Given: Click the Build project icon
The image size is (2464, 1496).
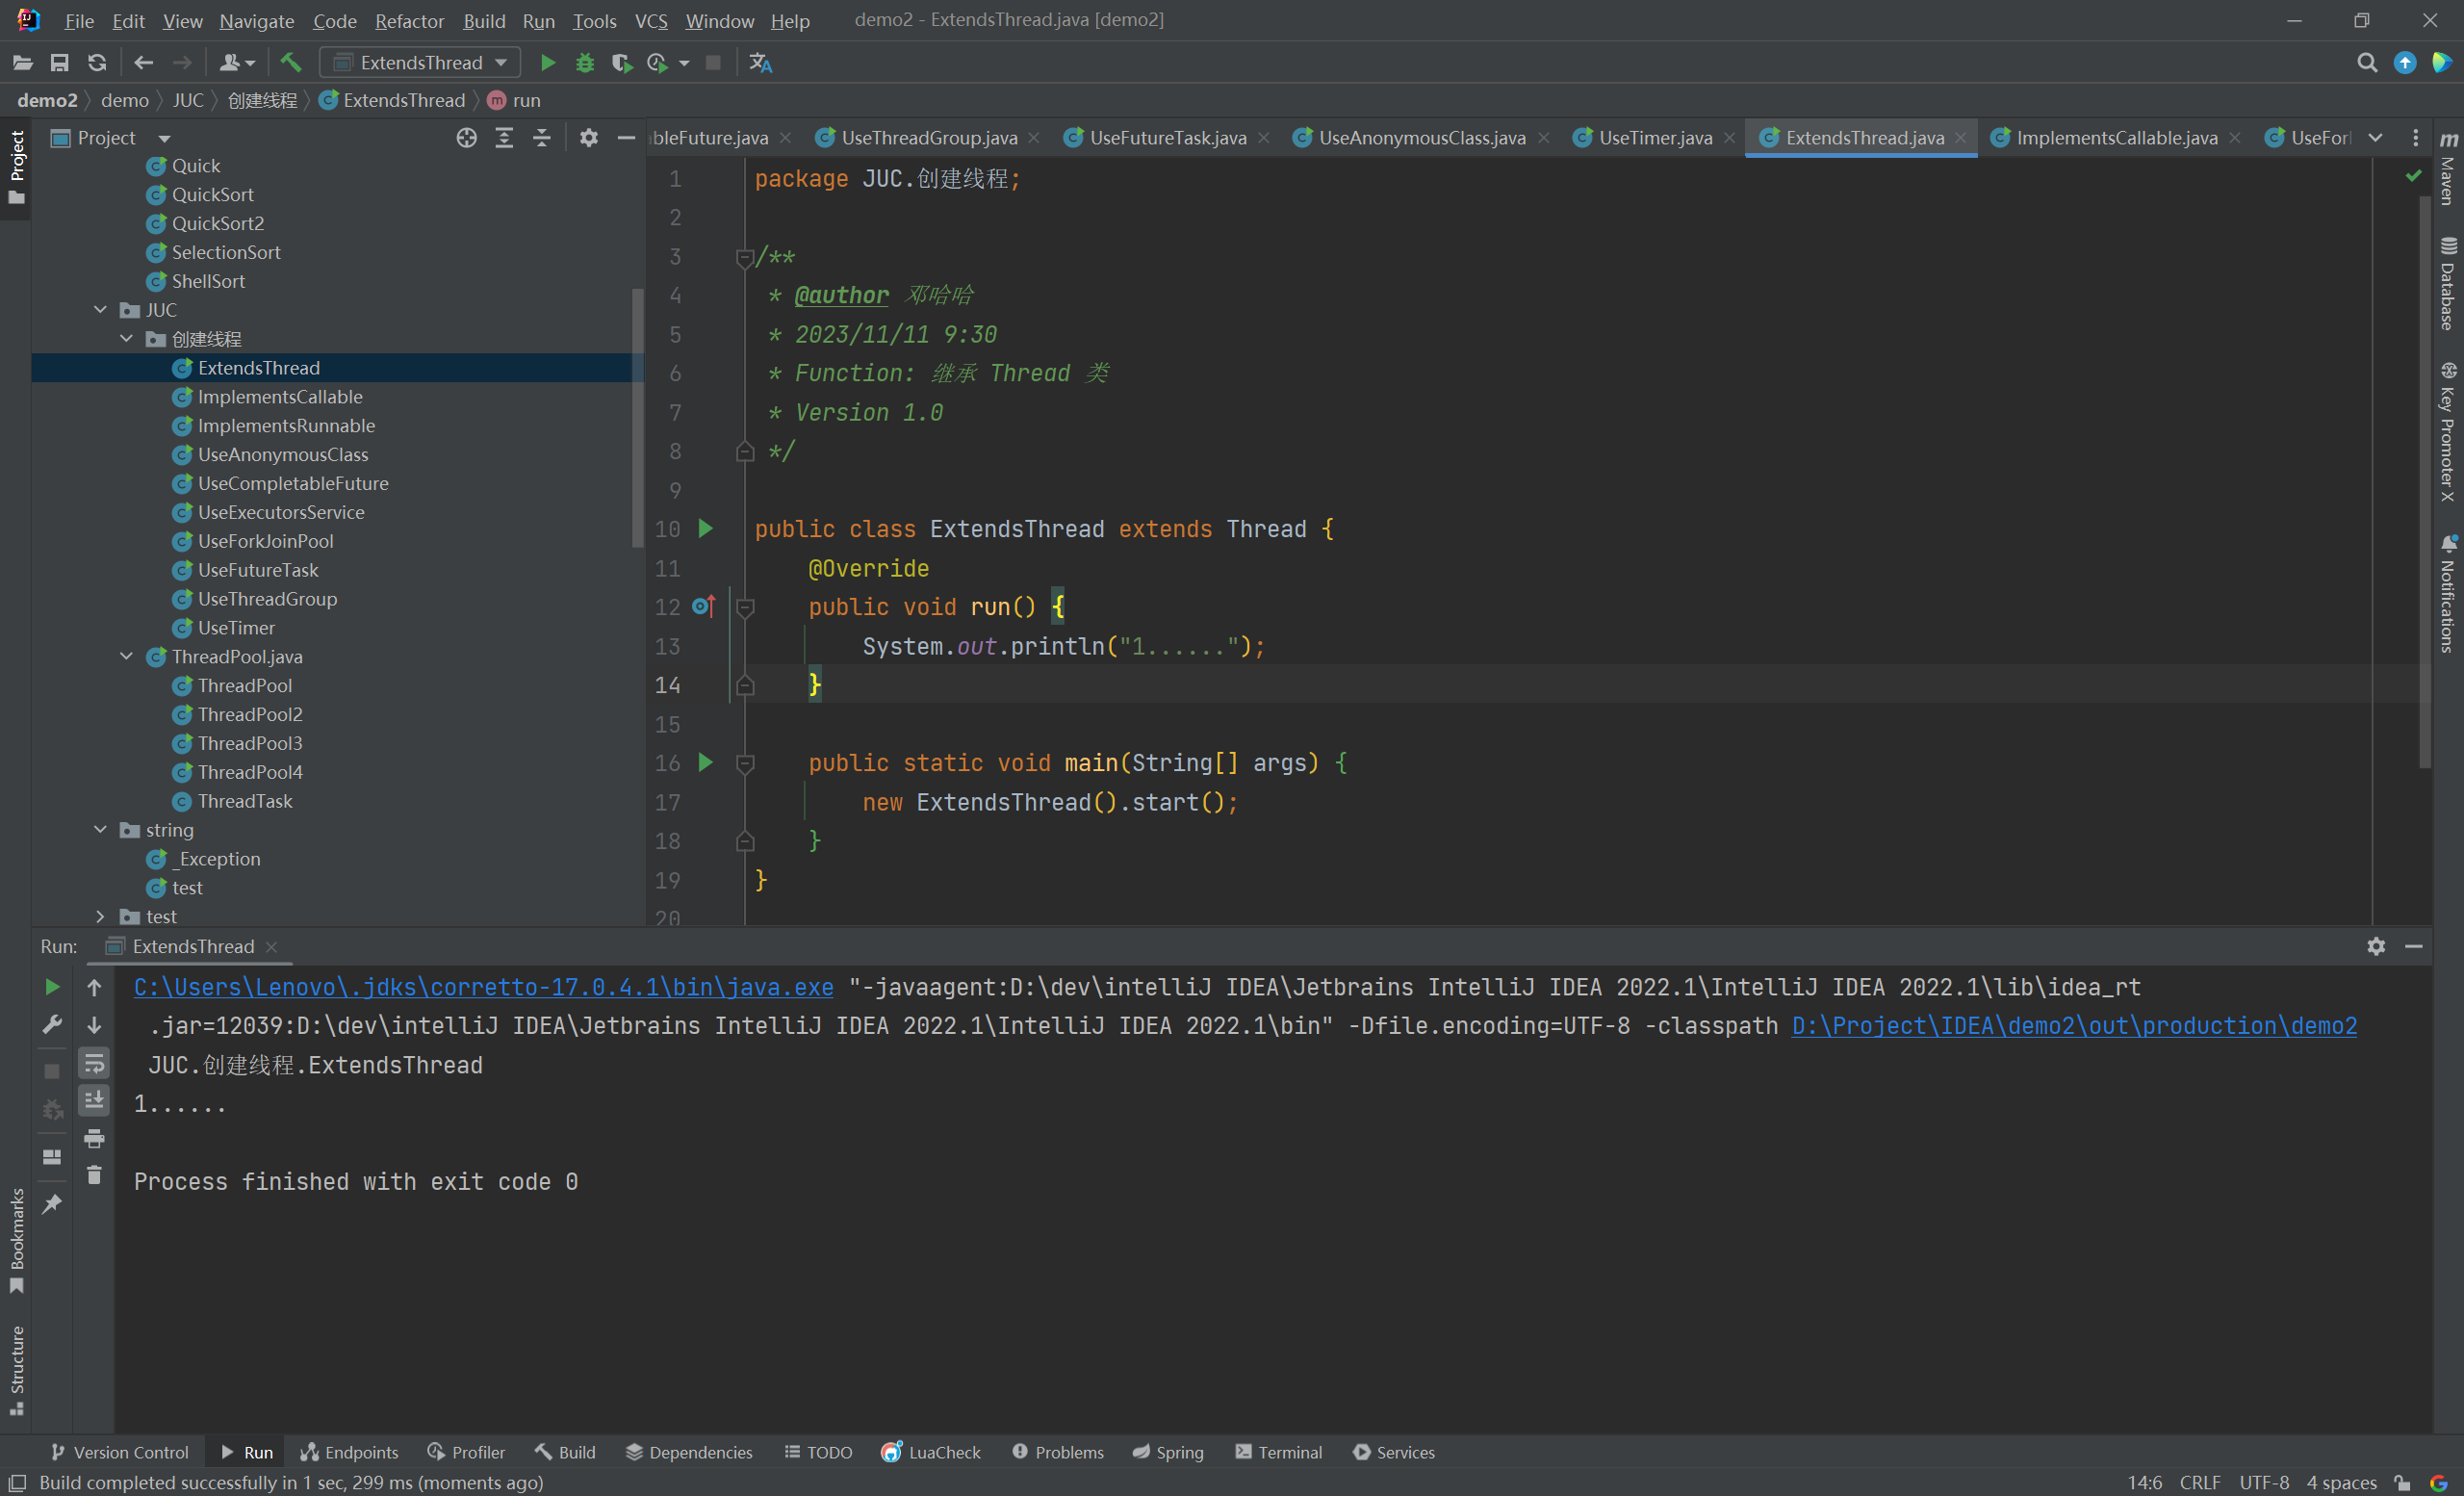Looking at the screenshot, I should coord(289,64).
